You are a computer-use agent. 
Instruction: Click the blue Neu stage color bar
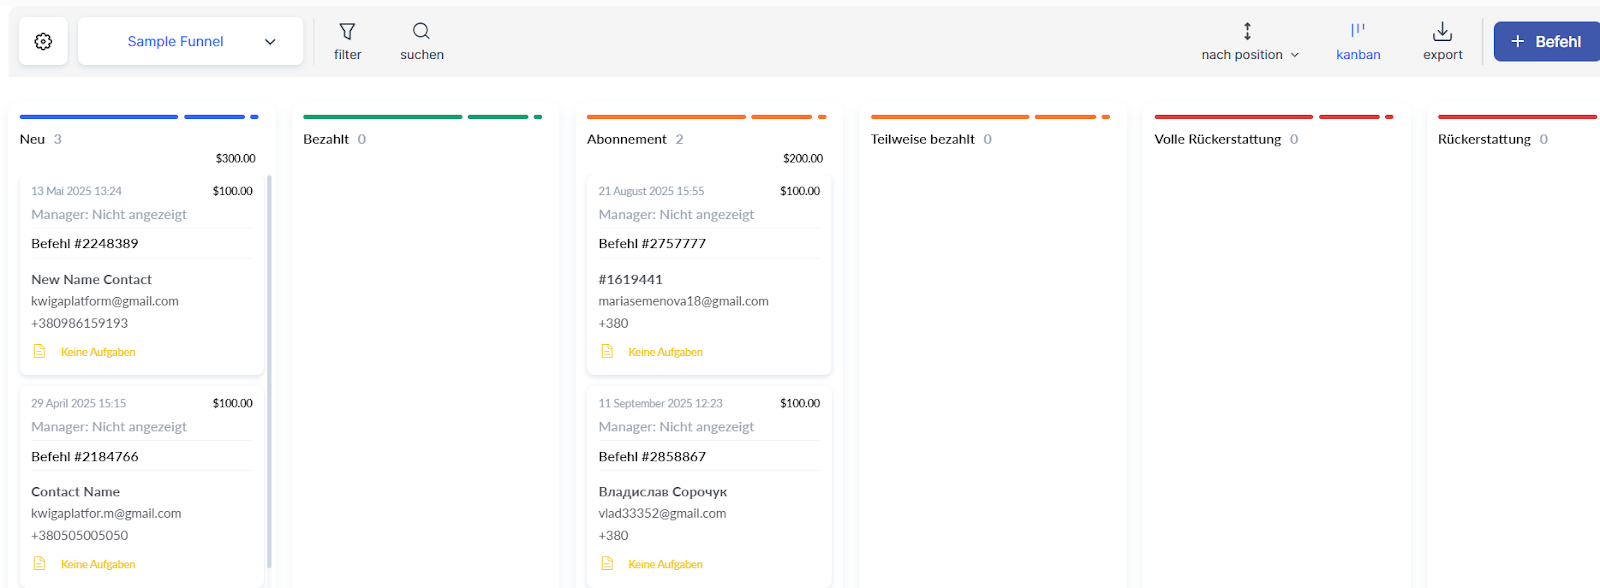click(x=98, y=117)
